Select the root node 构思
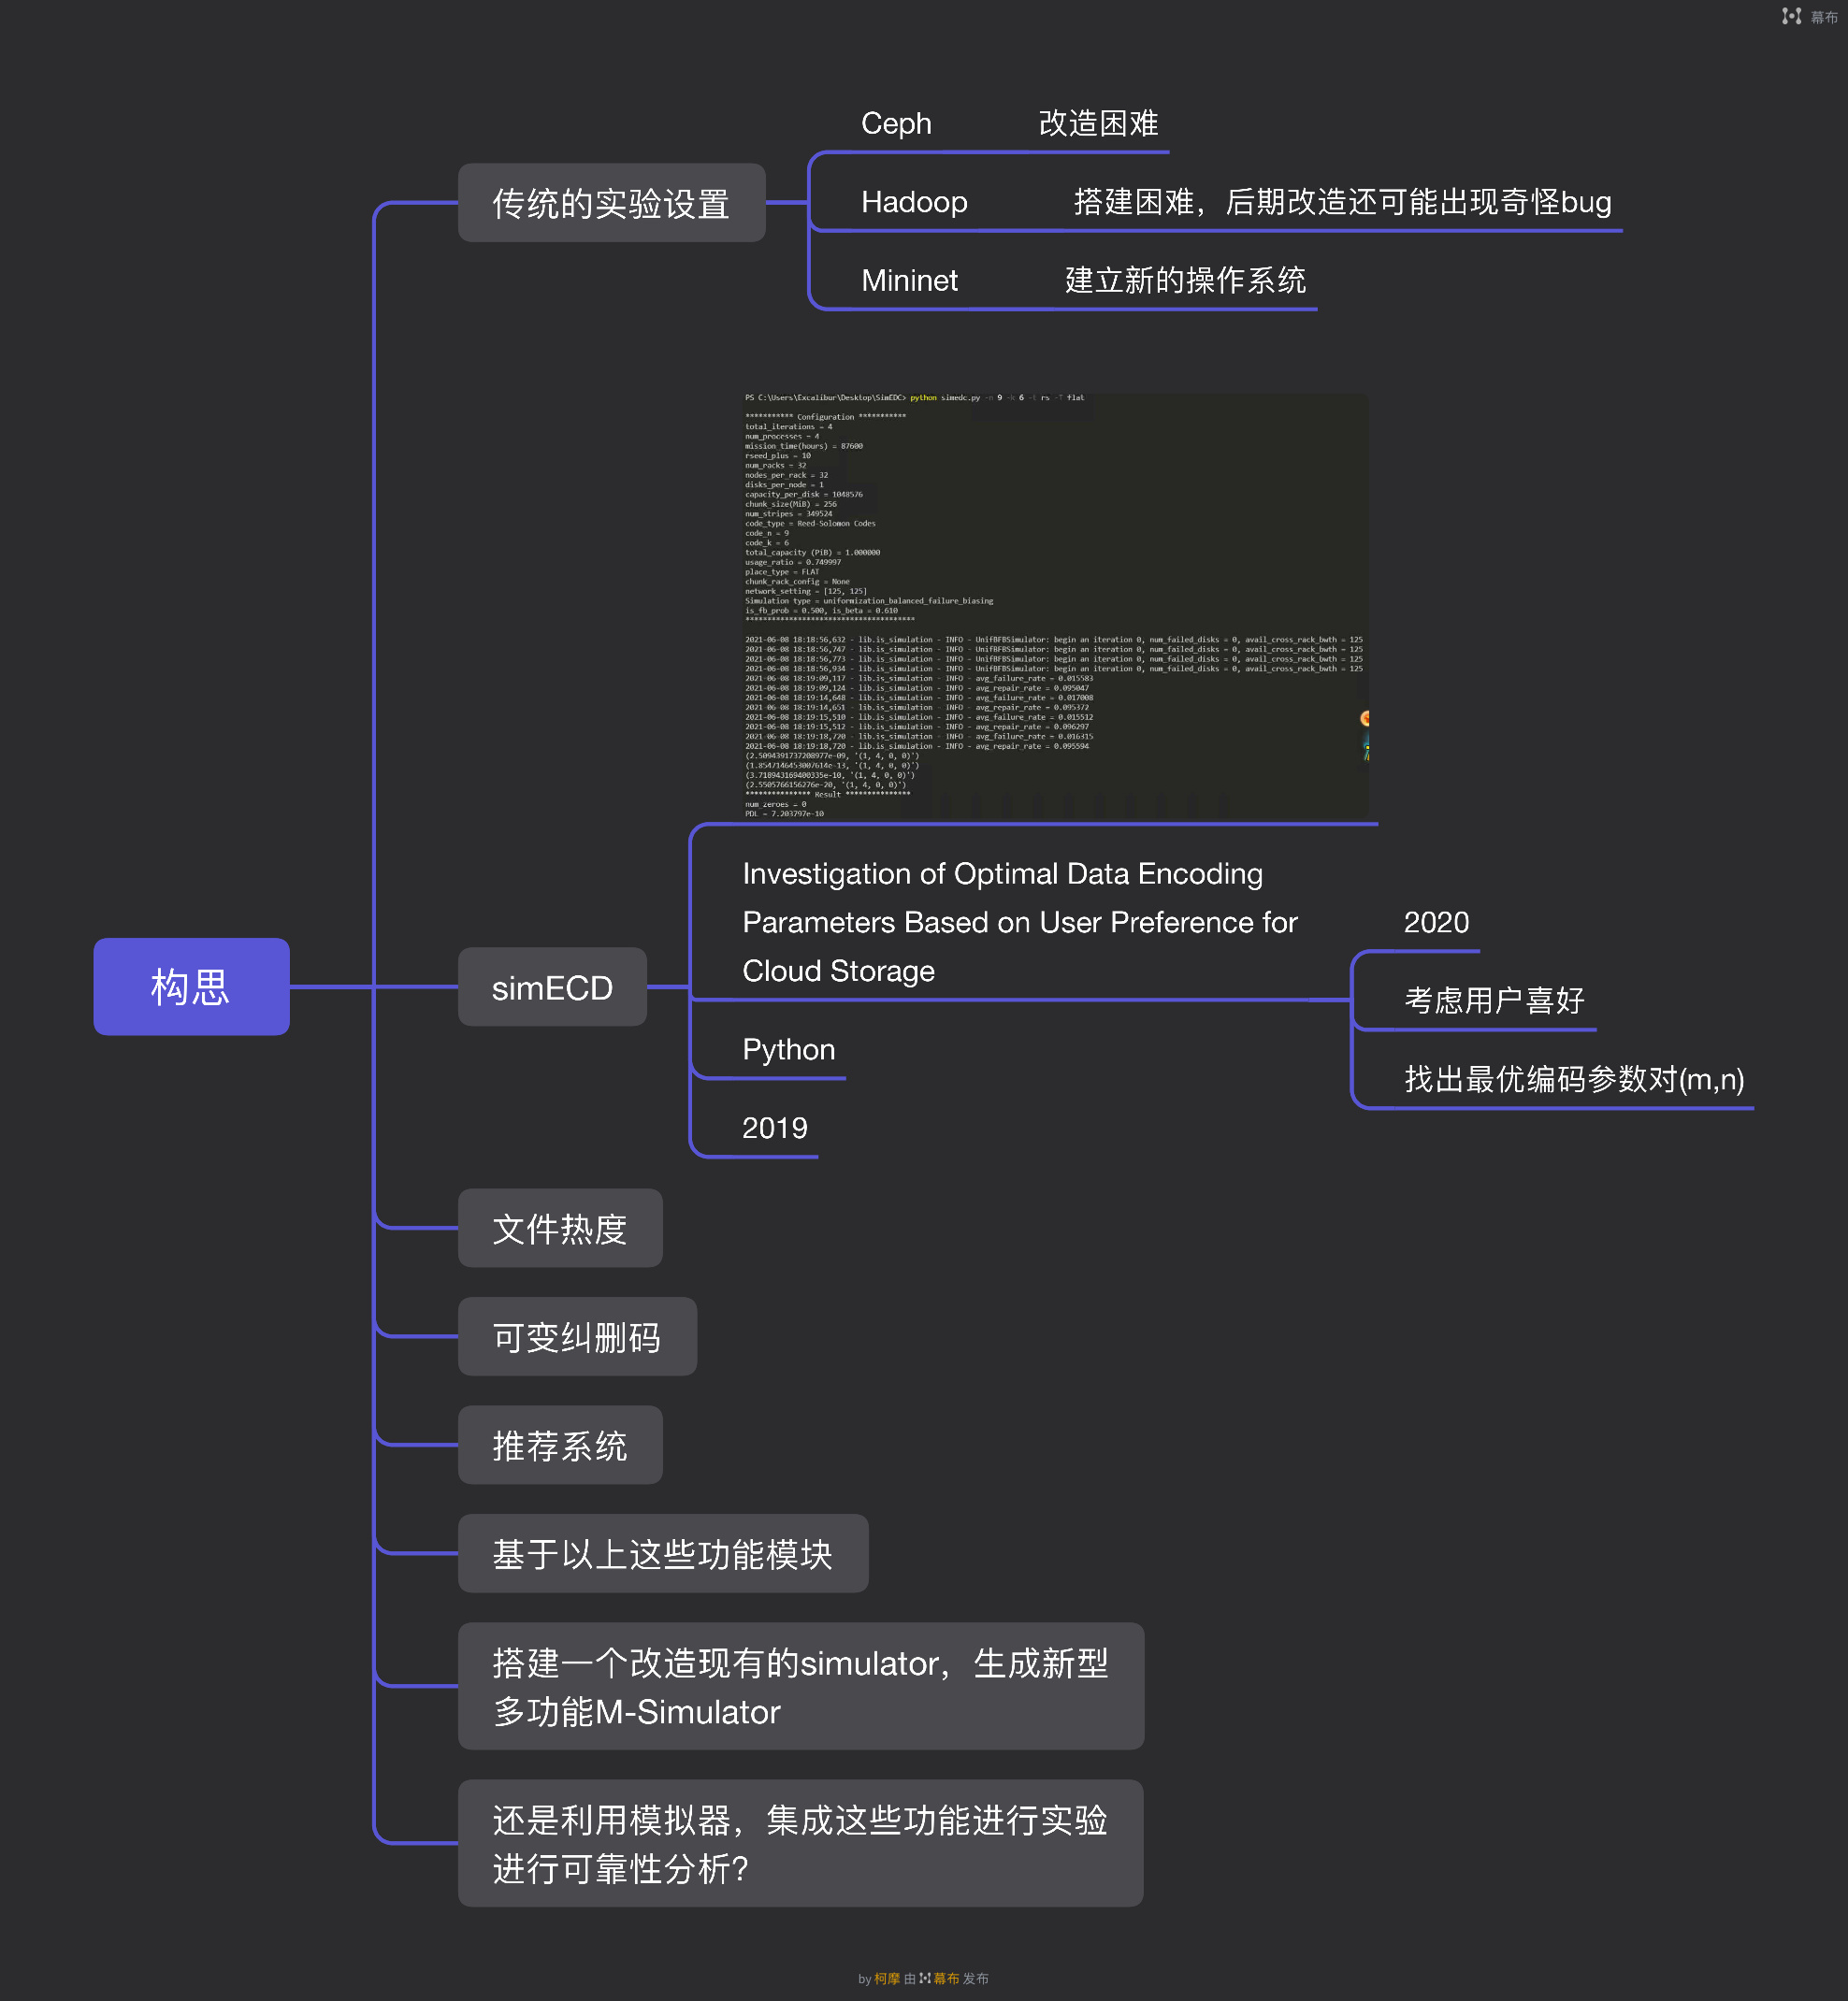 191,986
